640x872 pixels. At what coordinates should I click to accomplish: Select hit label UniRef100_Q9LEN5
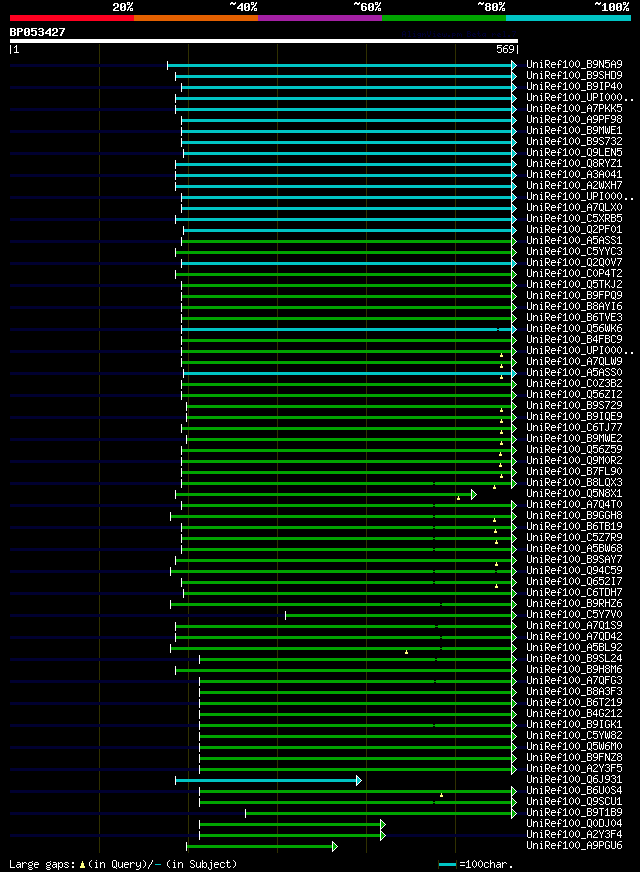coord(574,152)
